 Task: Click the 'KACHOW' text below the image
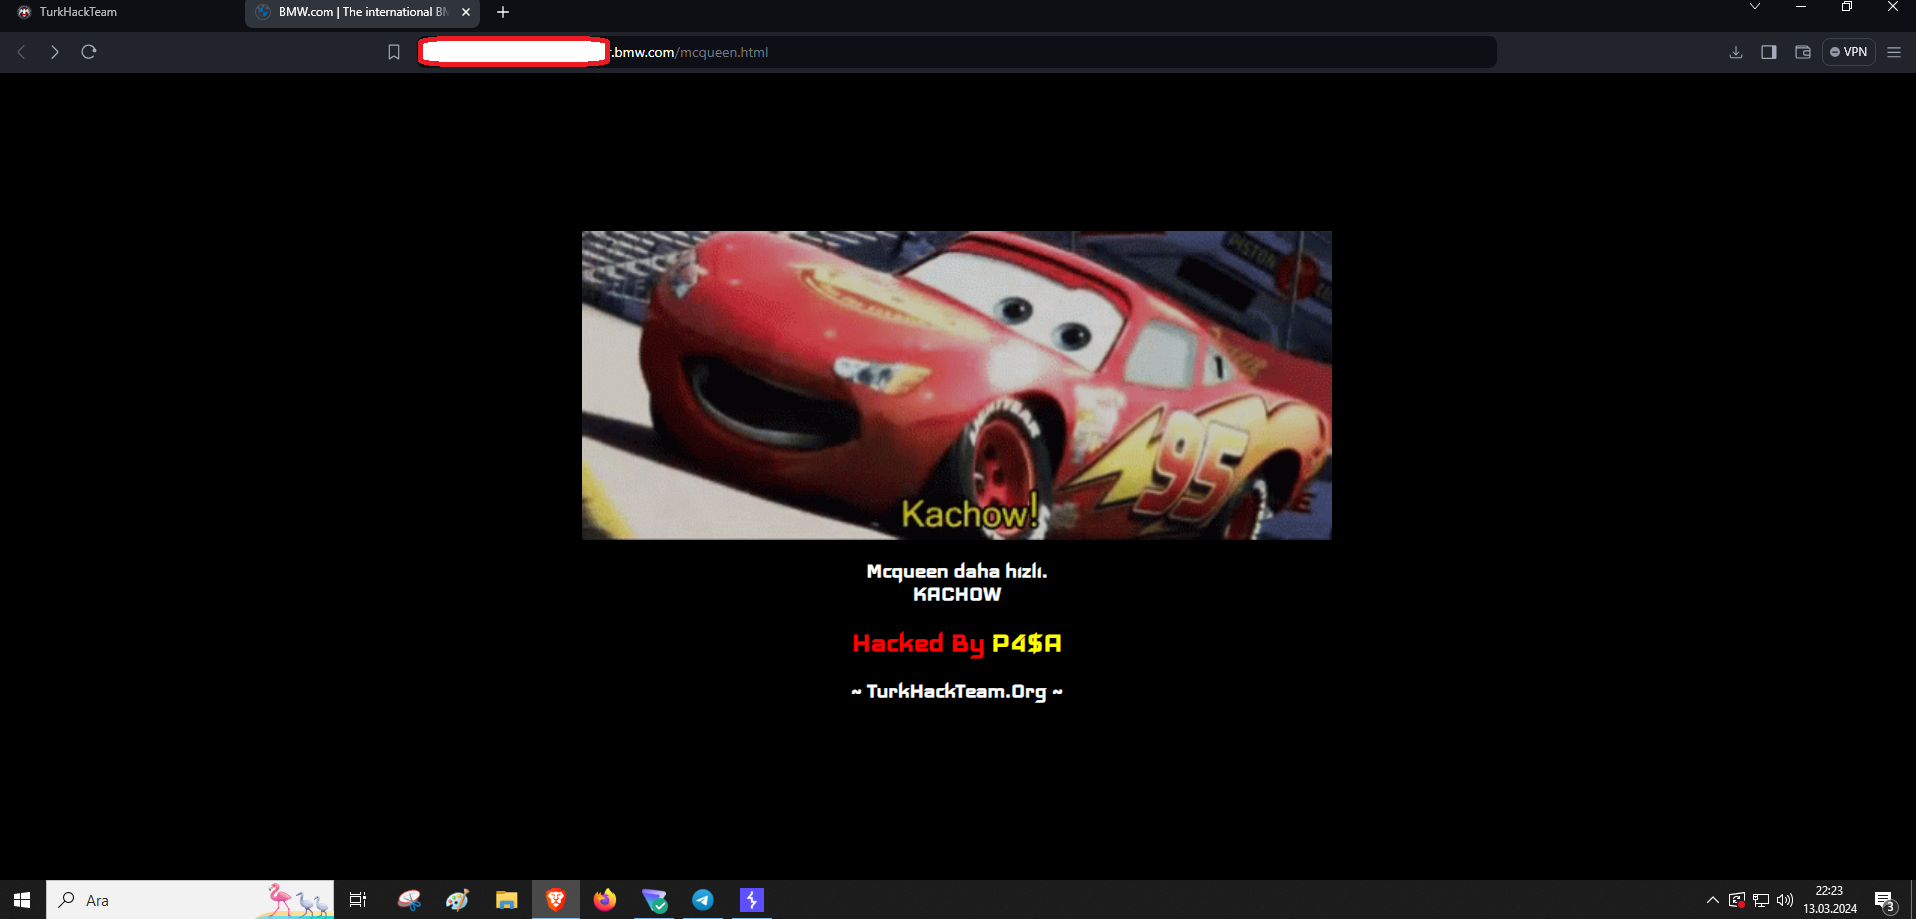point(957,594)
